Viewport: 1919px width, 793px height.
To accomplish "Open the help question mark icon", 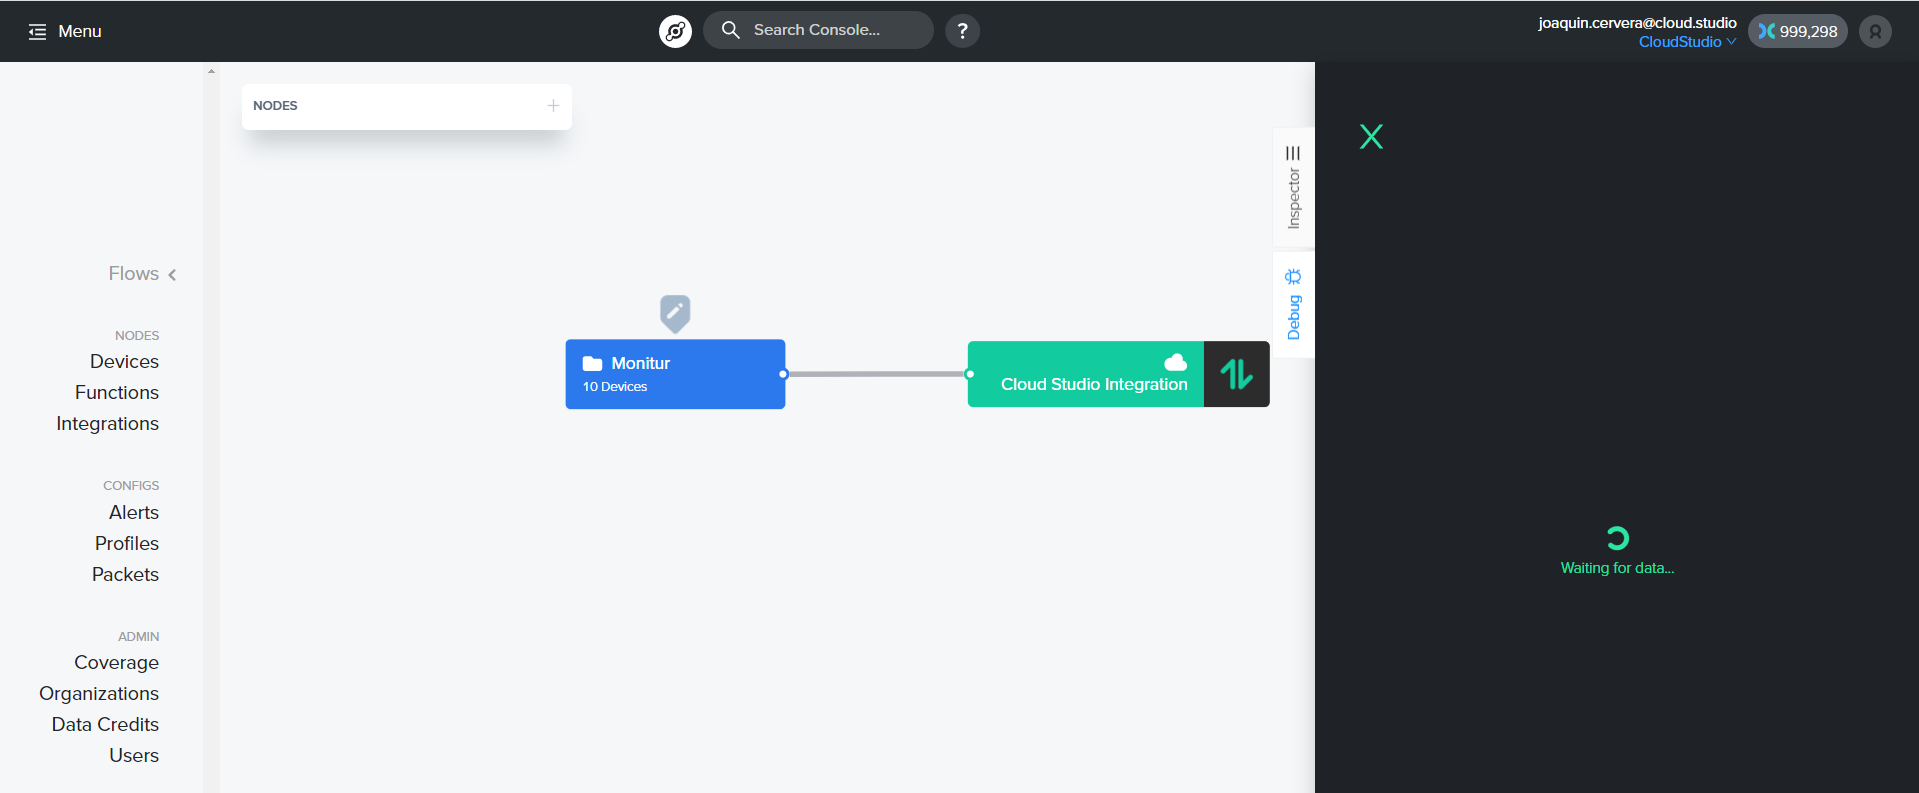I will 962,31.
